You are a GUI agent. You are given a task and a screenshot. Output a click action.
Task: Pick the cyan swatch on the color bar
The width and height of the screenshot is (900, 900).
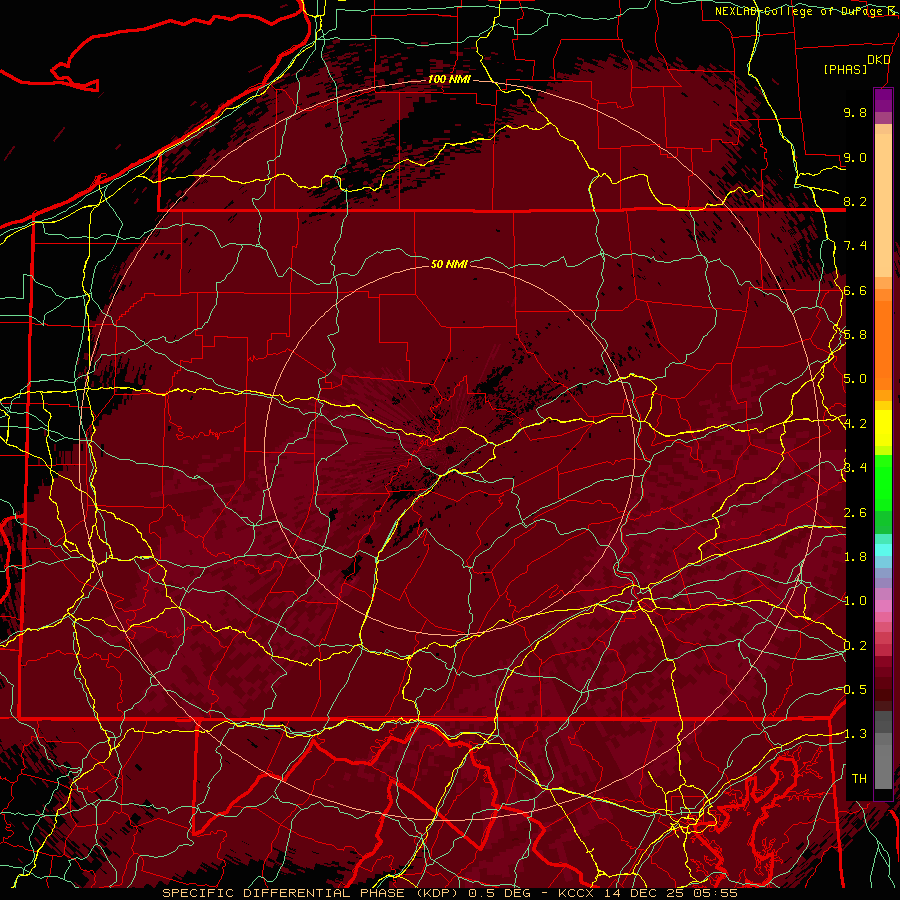(883, 550)
